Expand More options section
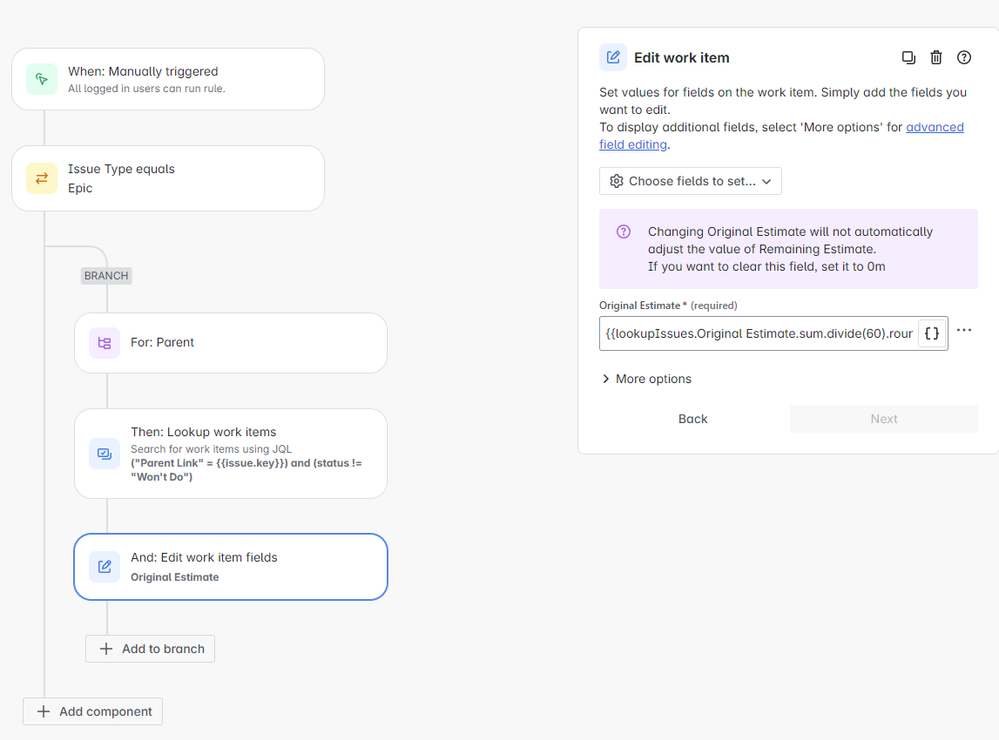Image resolution: width=999 pixels, height=740 pixels. click(647, 379)
